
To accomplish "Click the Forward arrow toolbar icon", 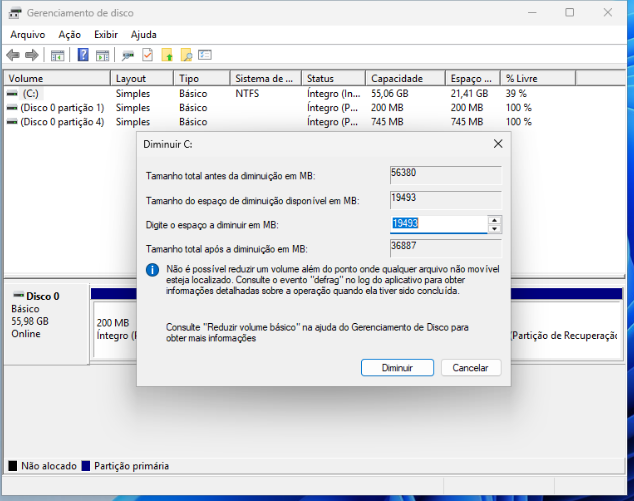I will tap(32, 55).
